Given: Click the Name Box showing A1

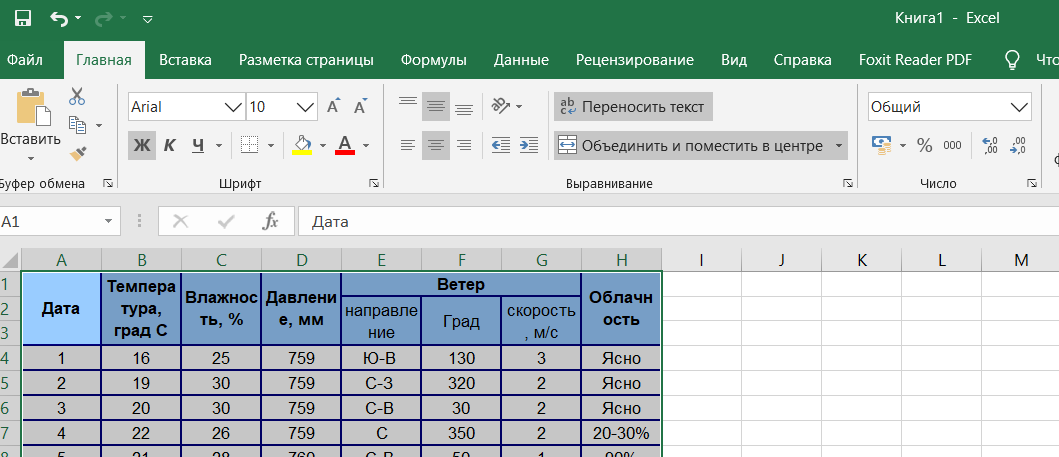Looking at the screenshot, I should tap(51, 221).
